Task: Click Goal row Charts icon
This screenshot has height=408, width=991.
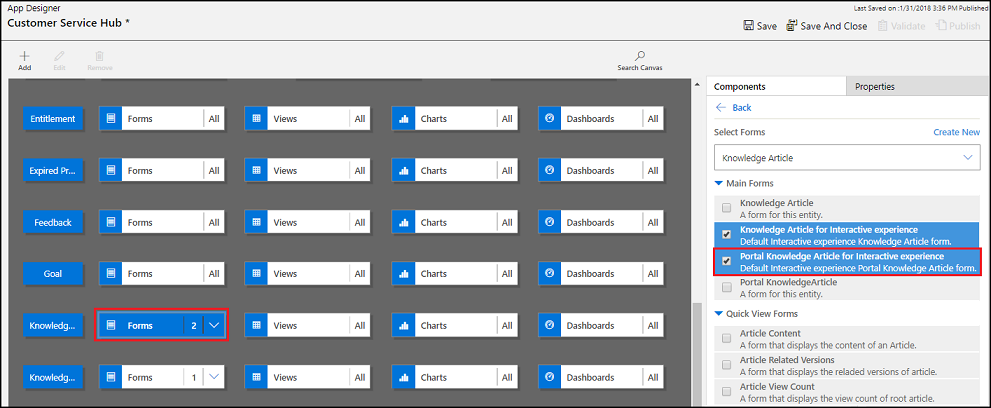Action: point(403,274)
